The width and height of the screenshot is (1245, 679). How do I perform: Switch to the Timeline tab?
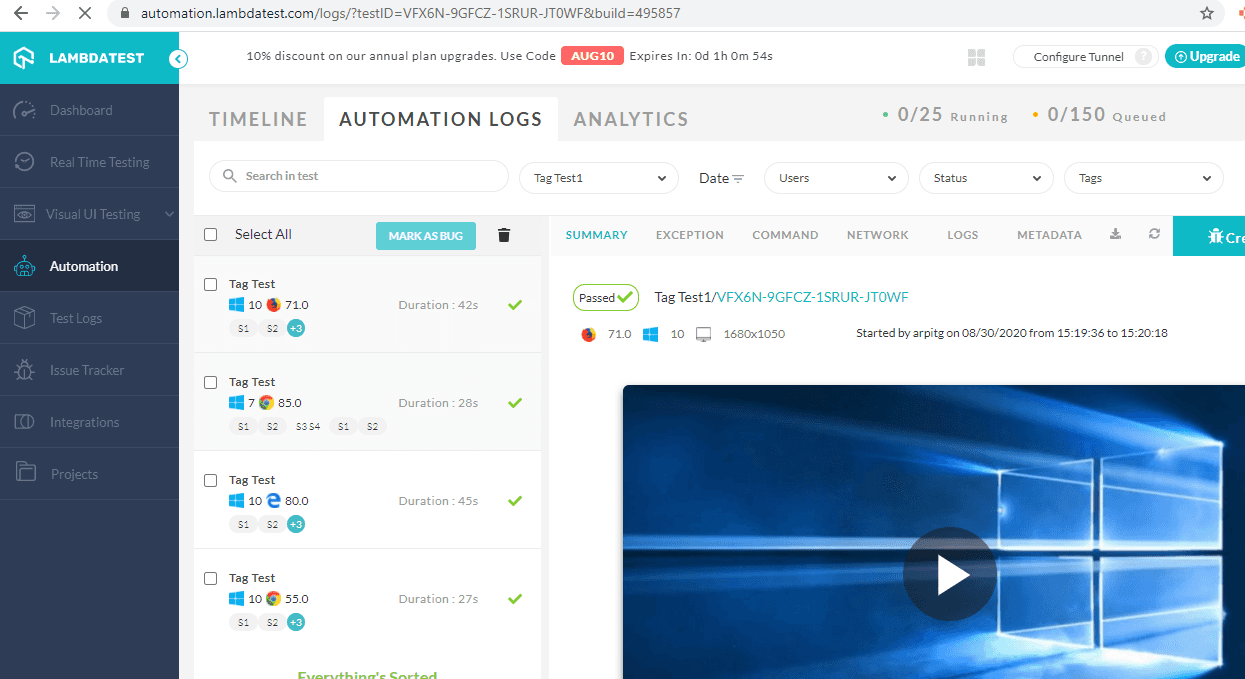(258, 119)
